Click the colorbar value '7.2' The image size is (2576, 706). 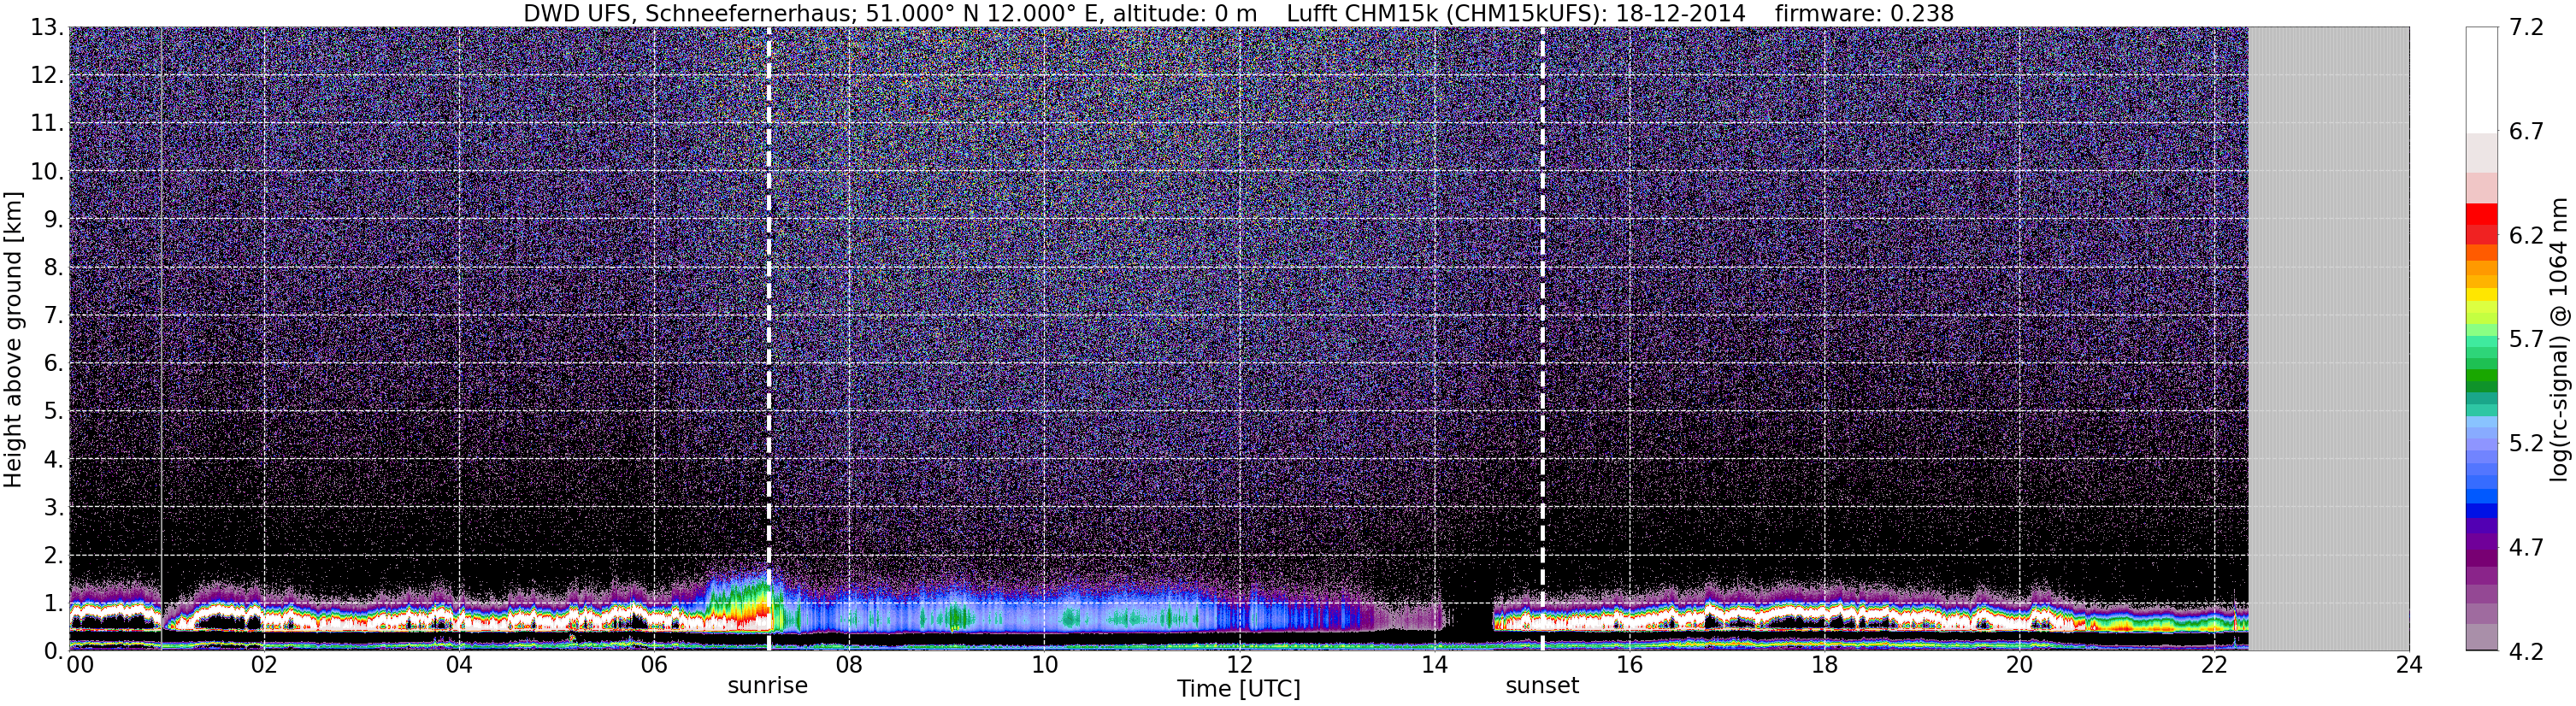point(2525,28)
